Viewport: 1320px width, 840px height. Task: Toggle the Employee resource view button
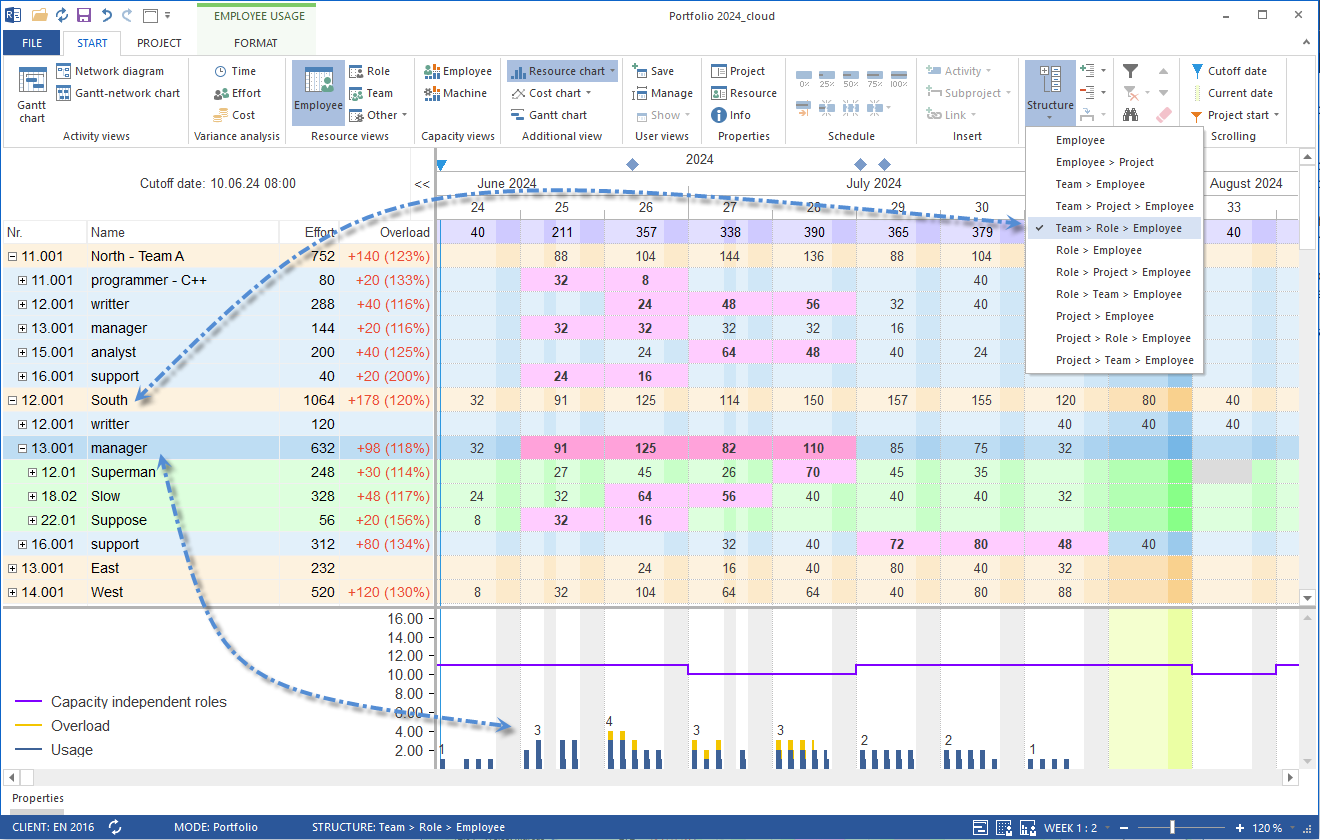pyautogui.click(x=318, y=93)
